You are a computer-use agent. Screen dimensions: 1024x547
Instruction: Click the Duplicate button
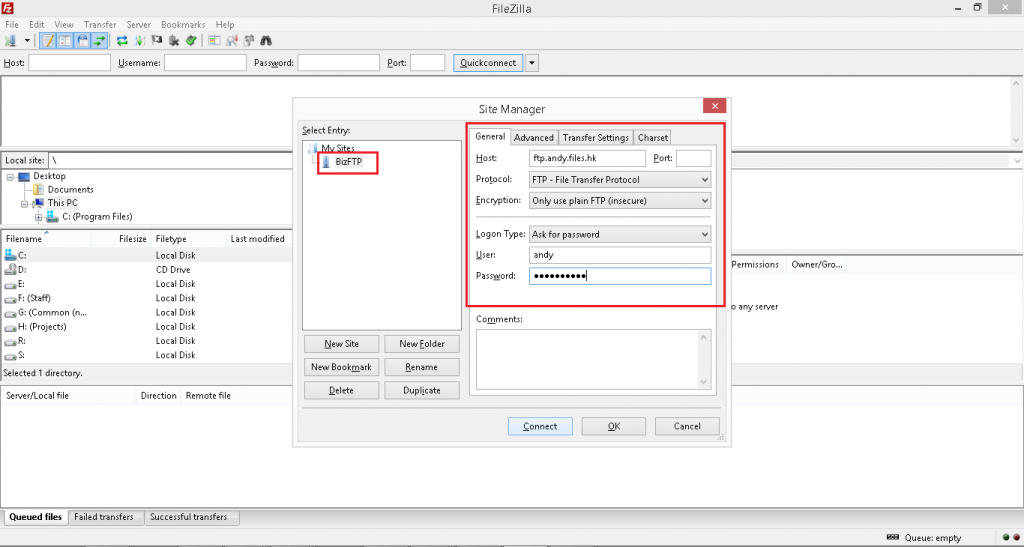(422, 390)
